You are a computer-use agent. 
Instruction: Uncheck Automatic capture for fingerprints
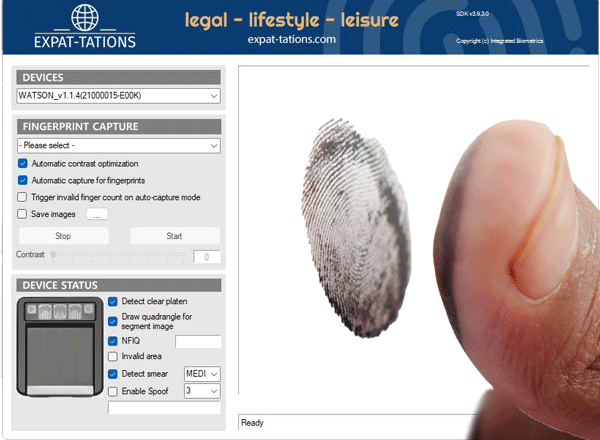[x=23, y=180]
